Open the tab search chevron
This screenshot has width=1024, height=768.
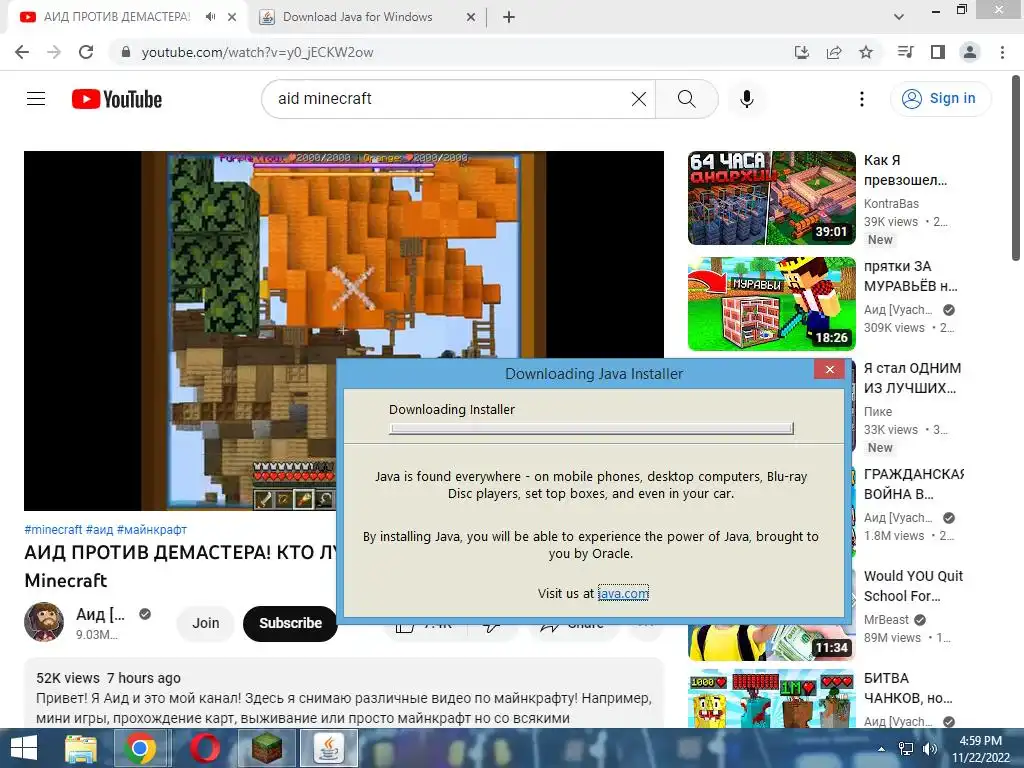899,17
